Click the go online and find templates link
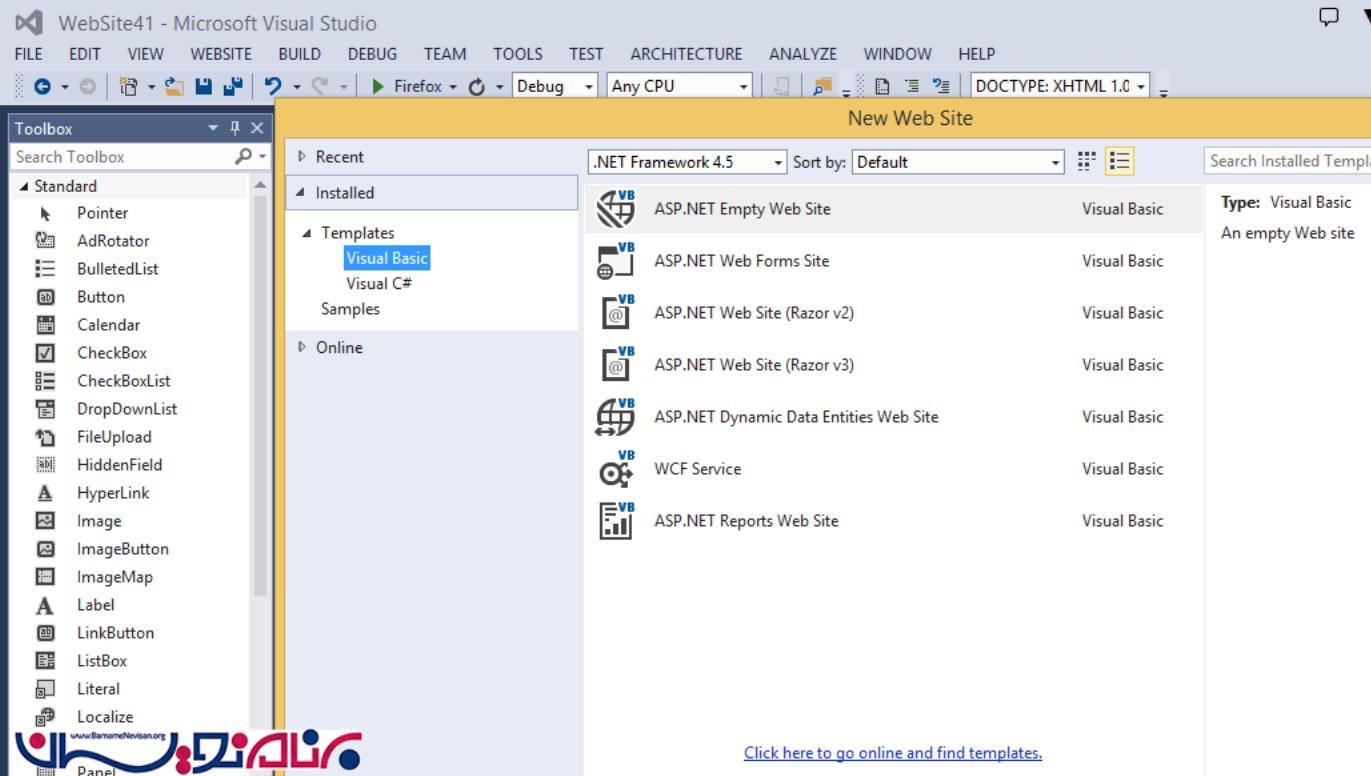The width and height of the screenshot is (1371, 776). coord(892,753)
